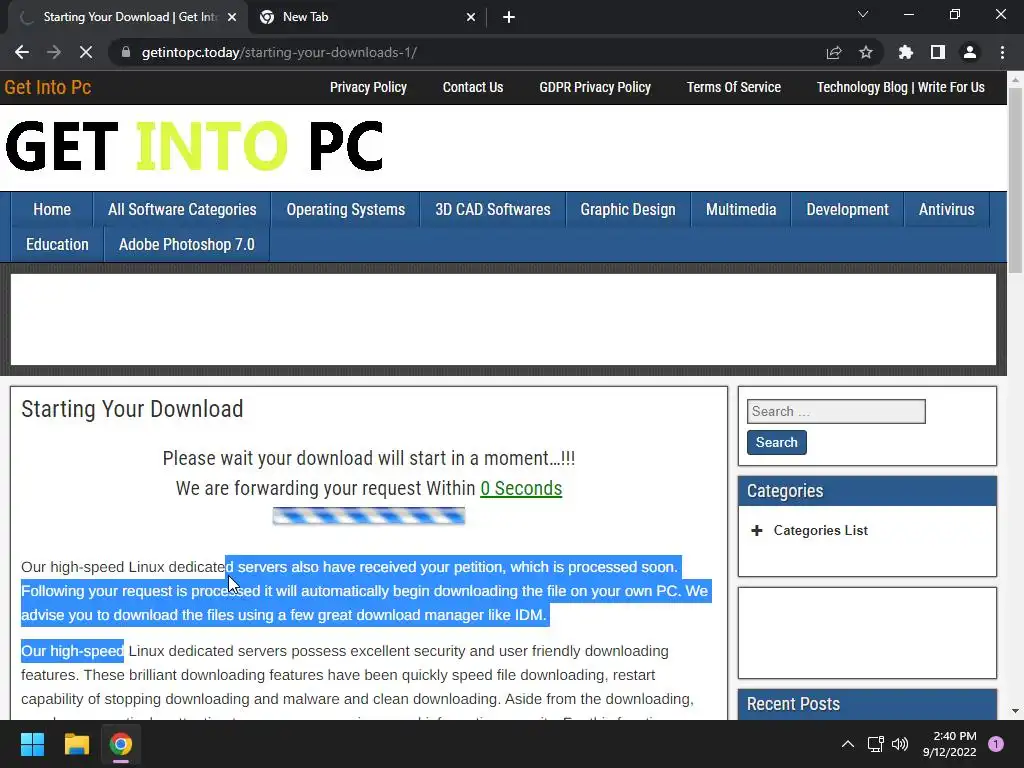Open the Terms Of Service link
The image size is (1024, 768).
[733, 87]
